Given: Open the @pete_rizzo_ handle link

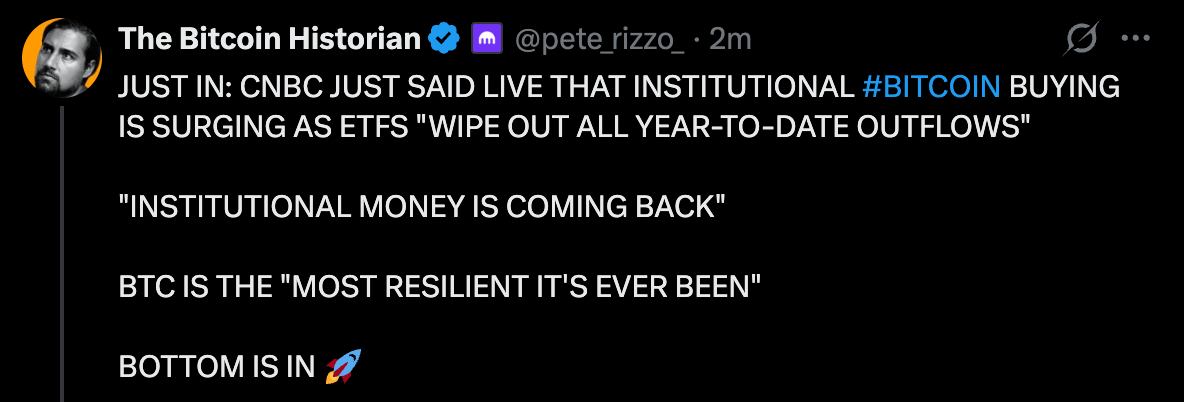Looking at the screenshot, I should tap(598, 40).
